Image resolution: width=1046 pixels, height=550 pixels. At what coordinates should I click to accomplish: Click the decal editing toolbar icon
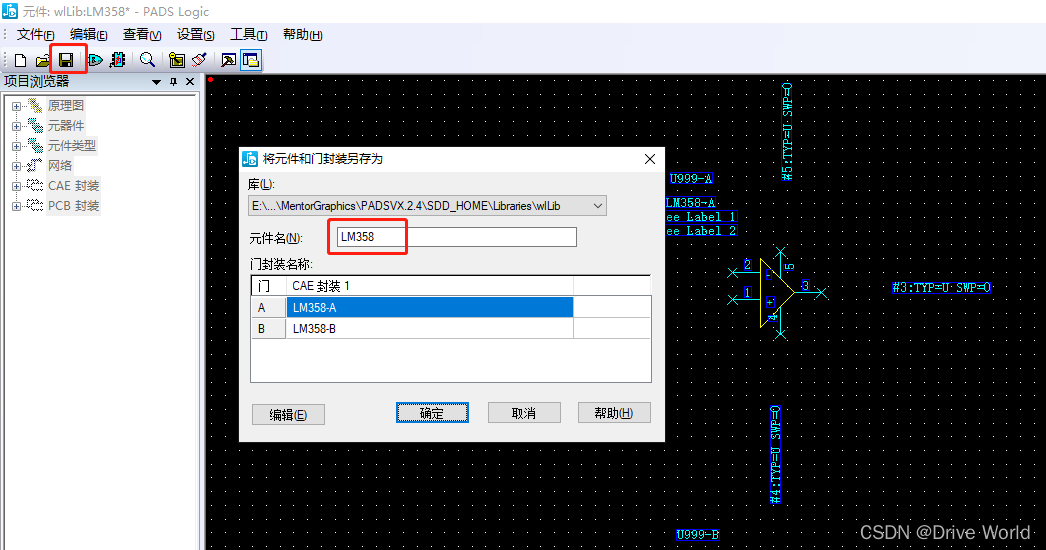(x=177, y=60)
